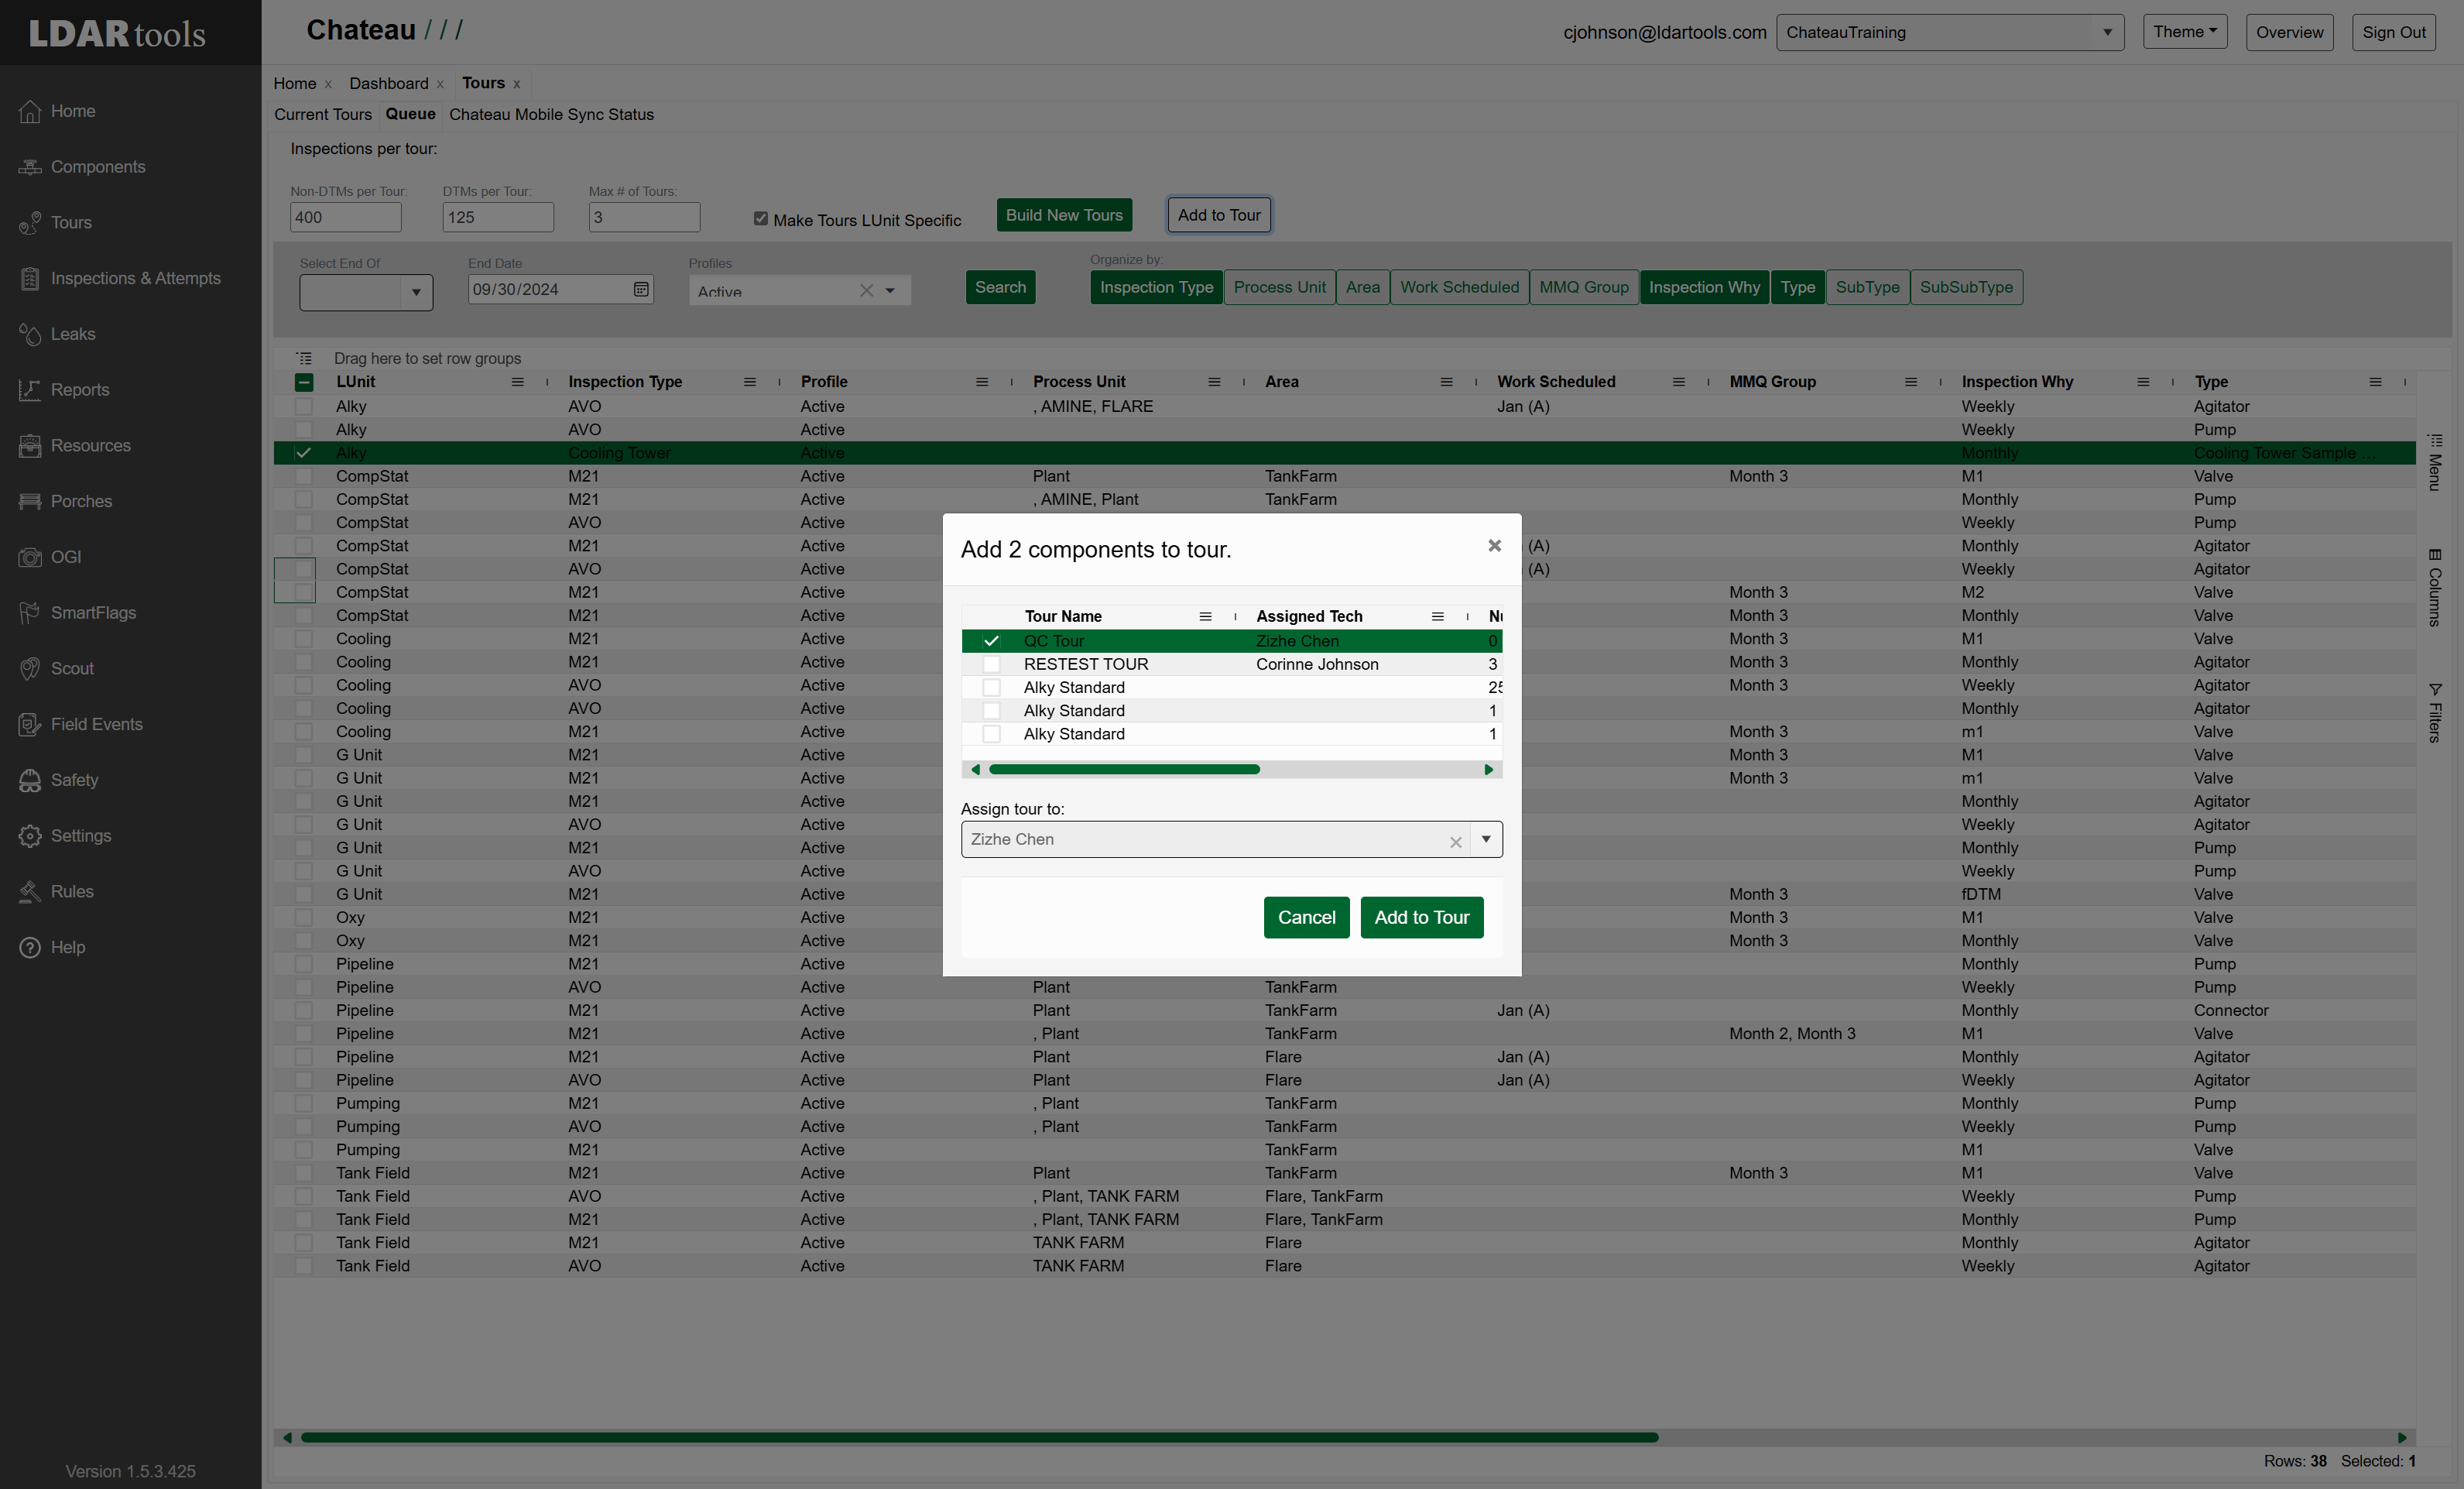Open Reports sidebar icon
This screenshot has width=2464, height=1489.
pos(30,390)
